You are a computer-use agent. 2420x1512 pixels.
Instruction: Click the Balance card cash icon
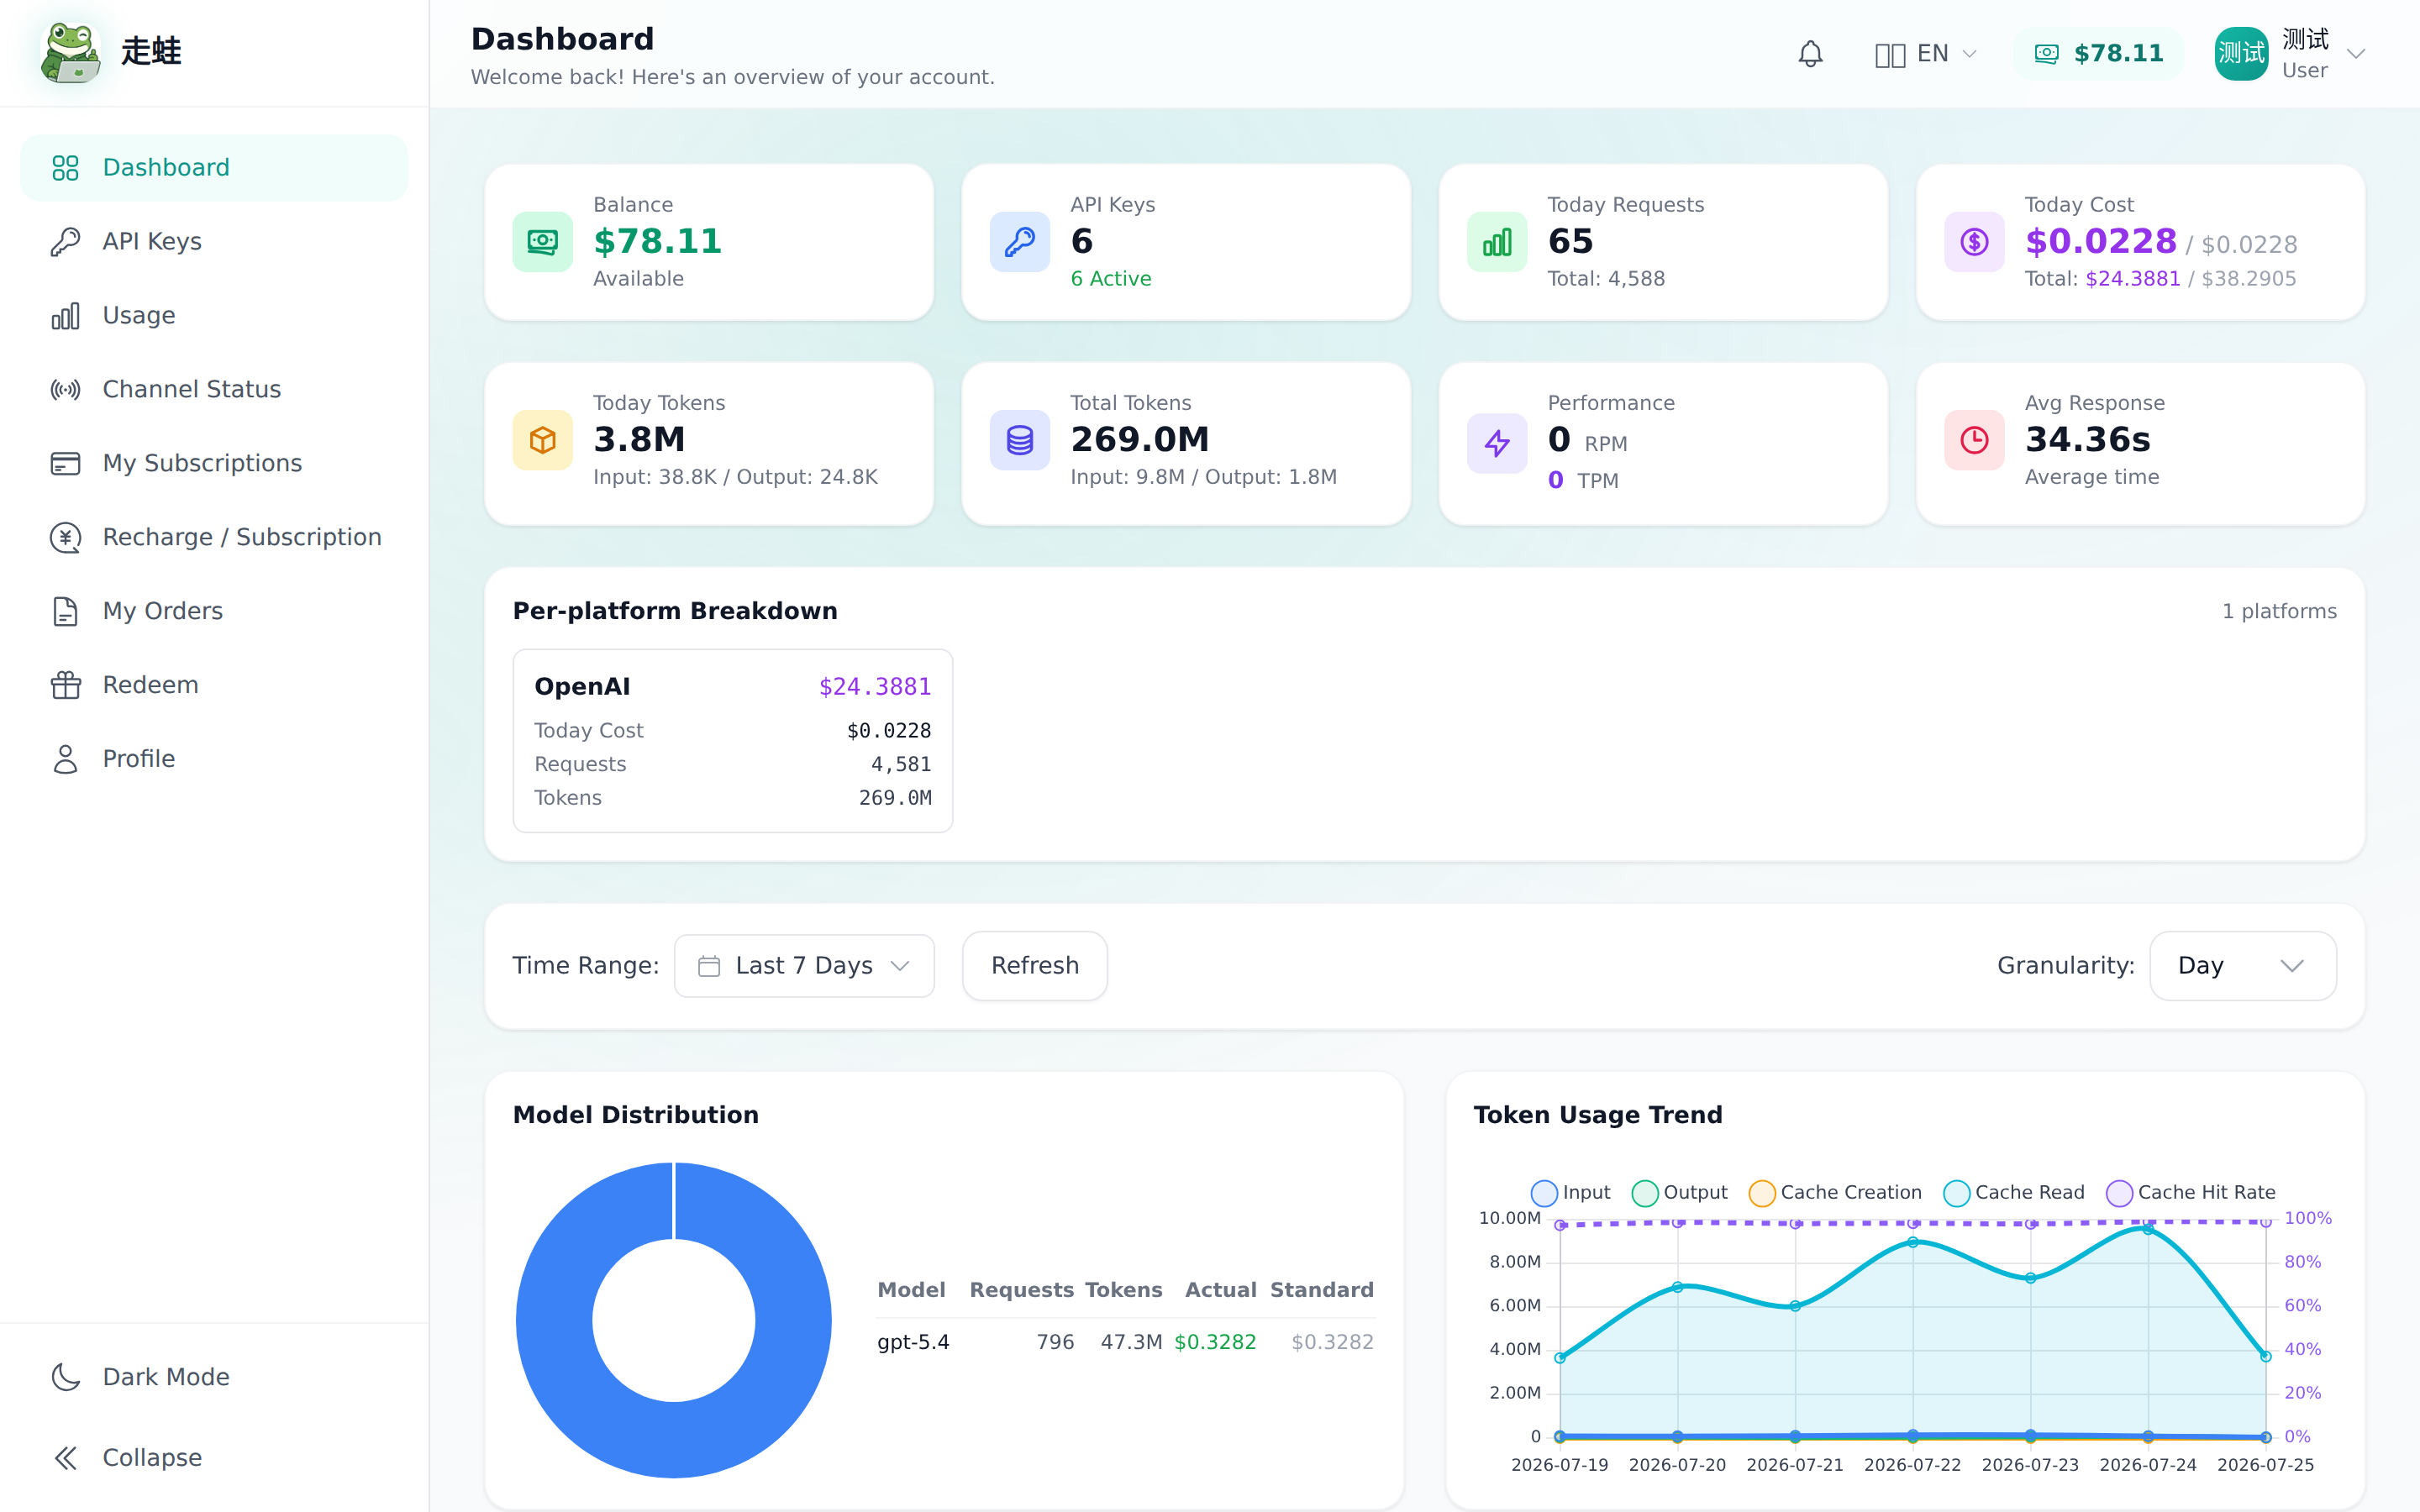click(542, 242)
